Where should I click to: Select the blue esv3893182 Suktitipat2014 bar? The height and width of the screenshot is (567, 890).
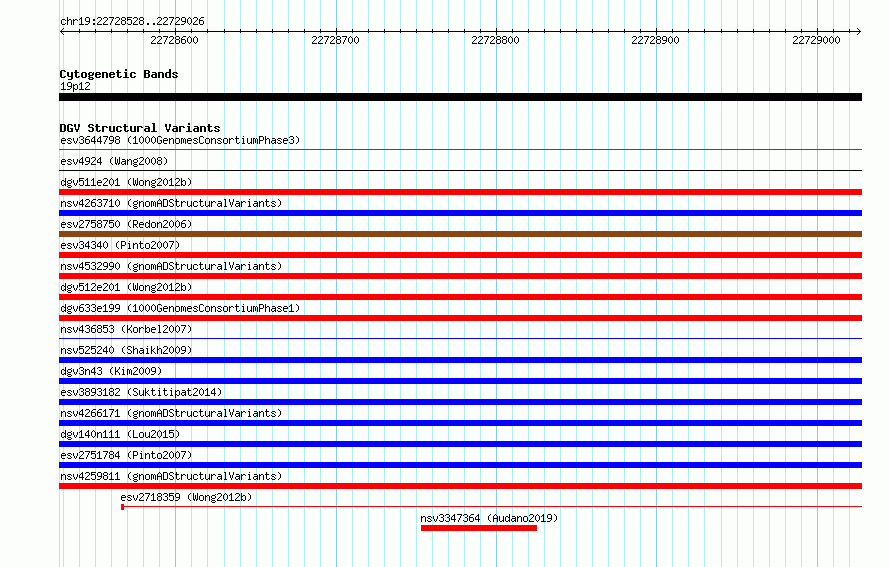460,402
